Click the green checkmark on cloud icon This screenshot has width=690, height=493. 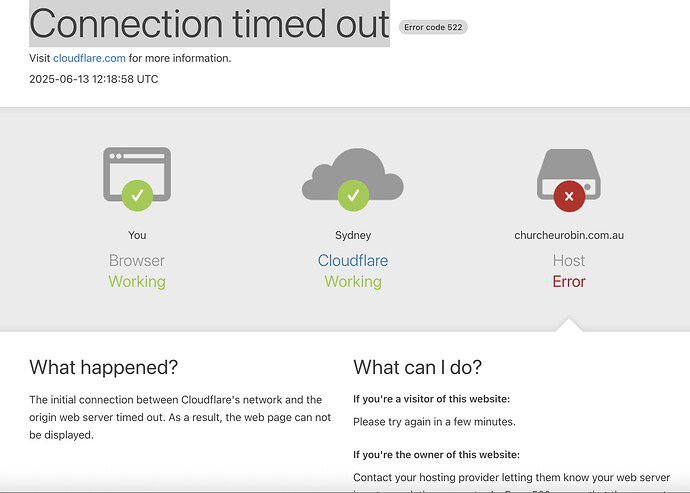coord(353,195)
